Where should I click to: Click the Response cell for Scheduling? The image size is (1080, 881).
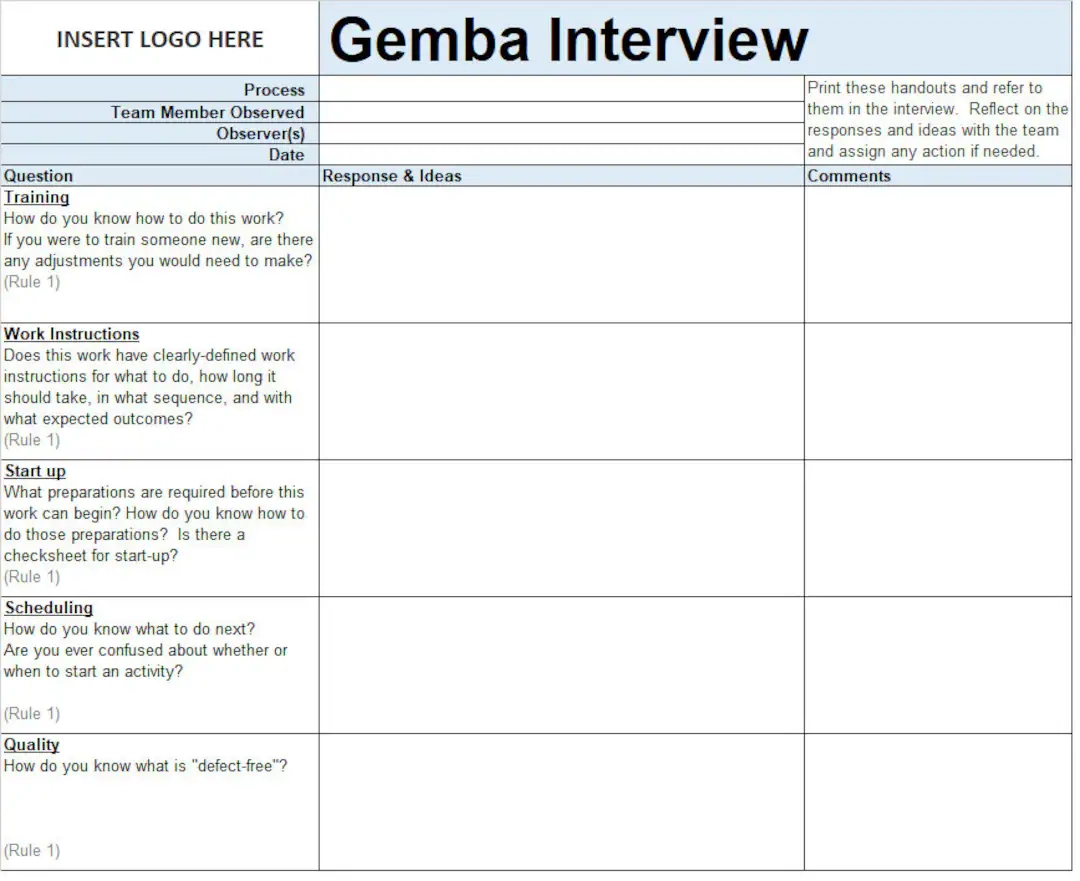pos(561,665)
